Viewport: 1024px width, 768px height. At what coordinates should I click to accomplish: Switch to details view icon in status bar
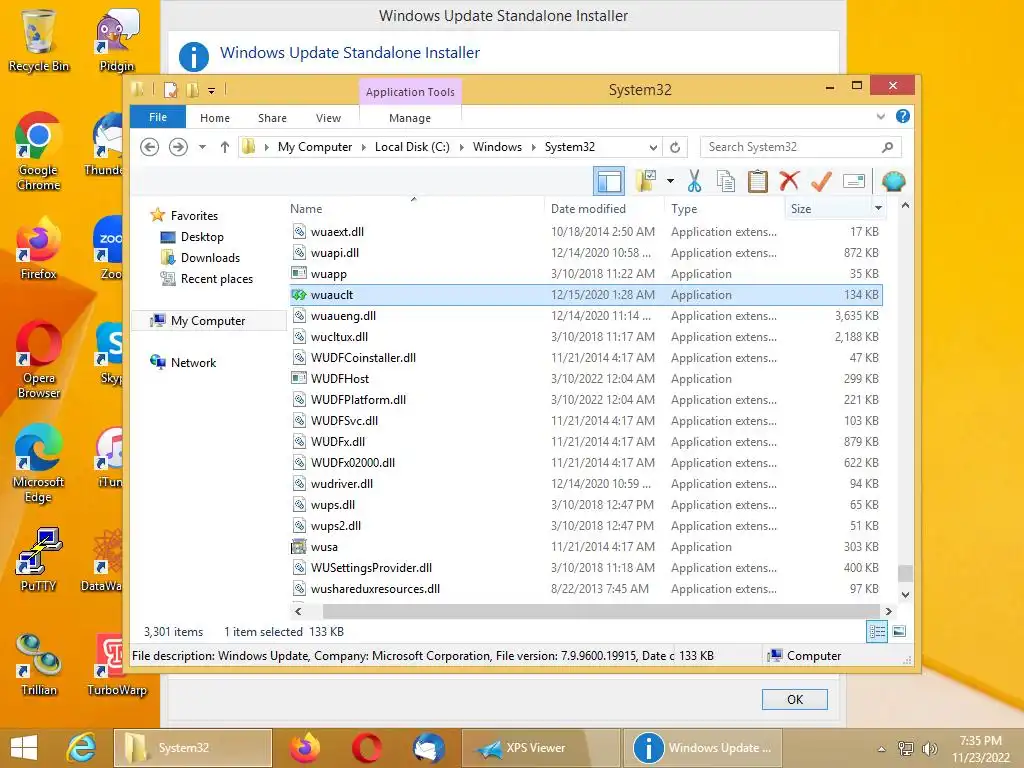click(x=877, y=632)
